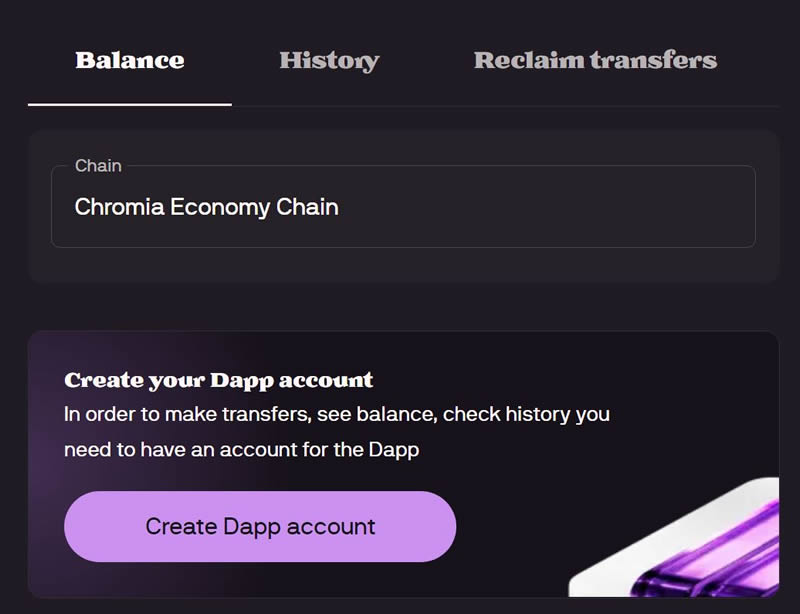The width and height of the screenshot is (800, 614).
Task: Click the word "Reclaim" in the tab bar
Action: tap(527, 60)
